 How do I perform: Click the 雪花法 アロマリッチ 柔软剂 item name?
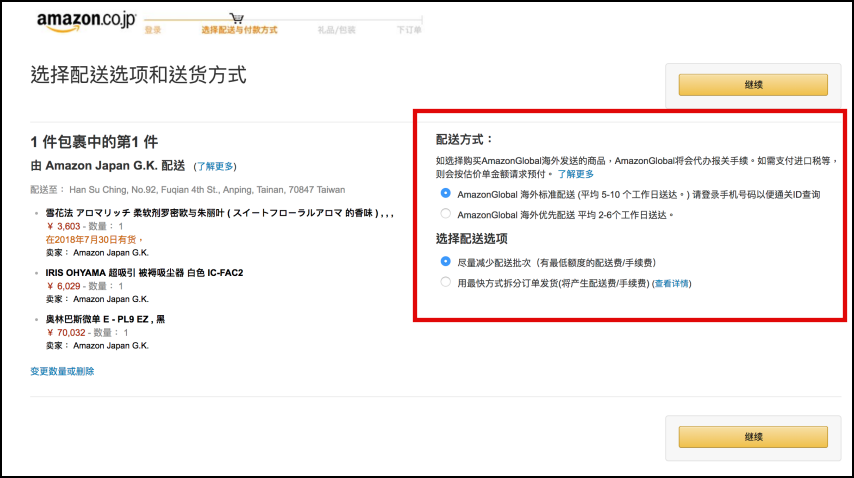pyautogui.click(x=219, y=213)
